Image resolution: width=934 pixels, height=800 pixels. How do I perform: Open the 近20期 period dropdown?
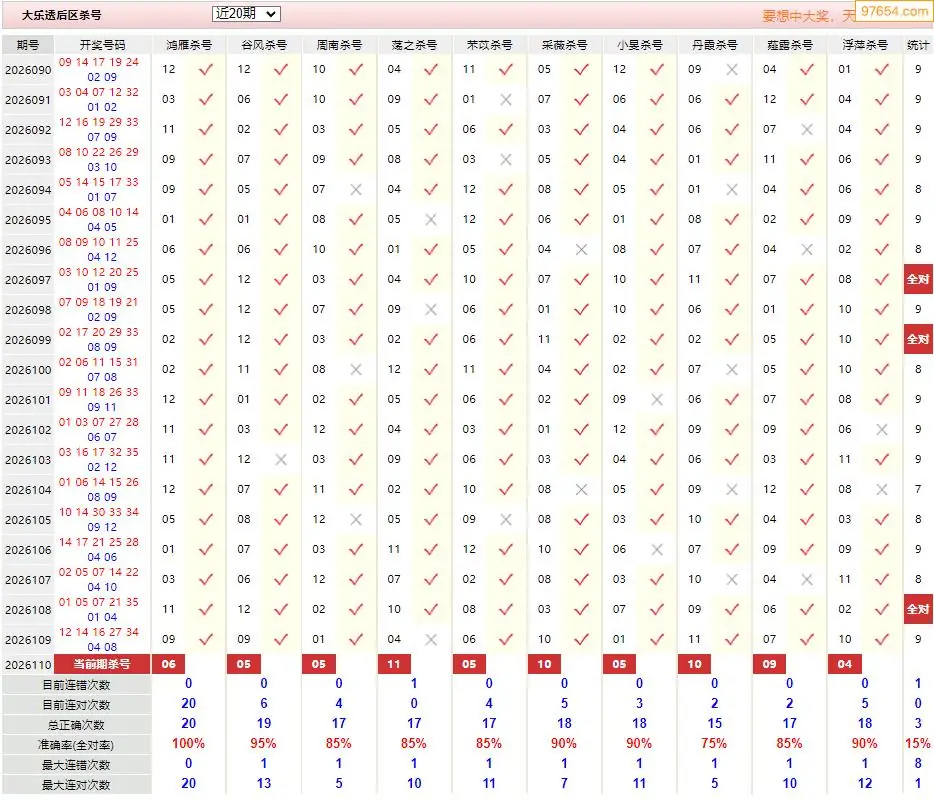(x=246, y=14)
